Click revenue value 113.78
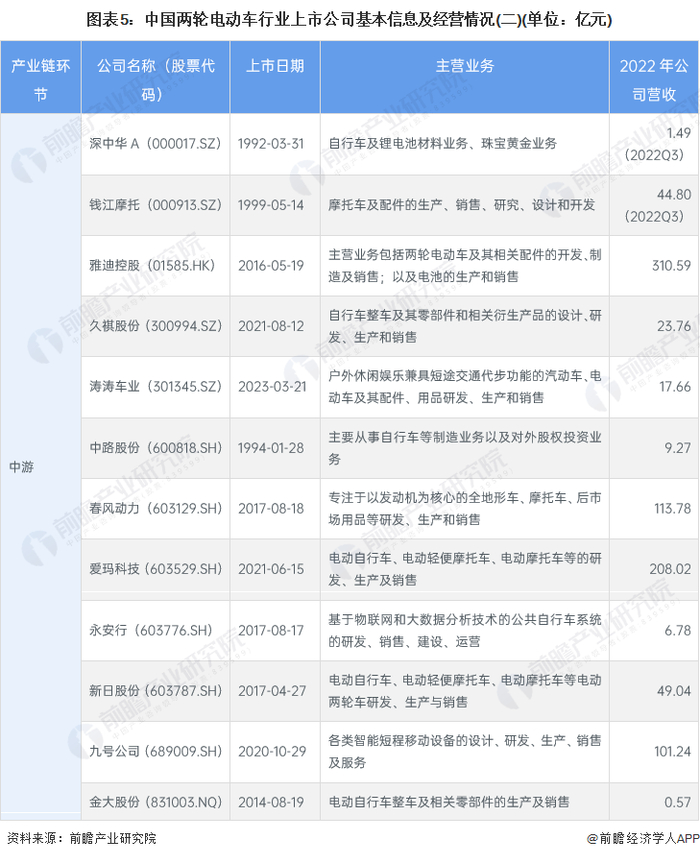The height and width of the screenshot is (858, 700). pos(673,509)
